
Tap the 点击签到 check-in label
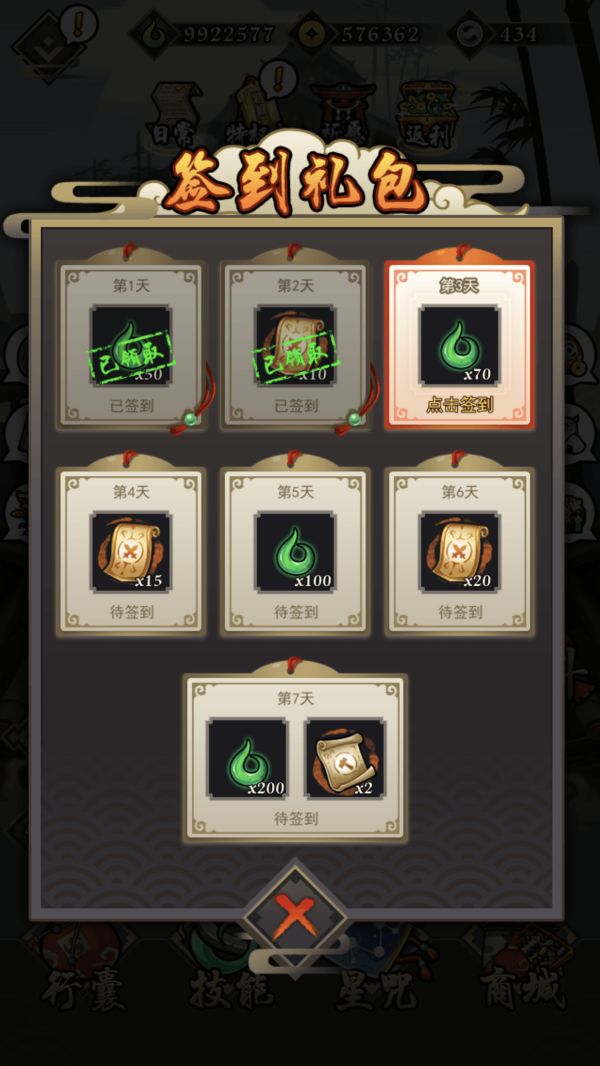pos(459,406)
